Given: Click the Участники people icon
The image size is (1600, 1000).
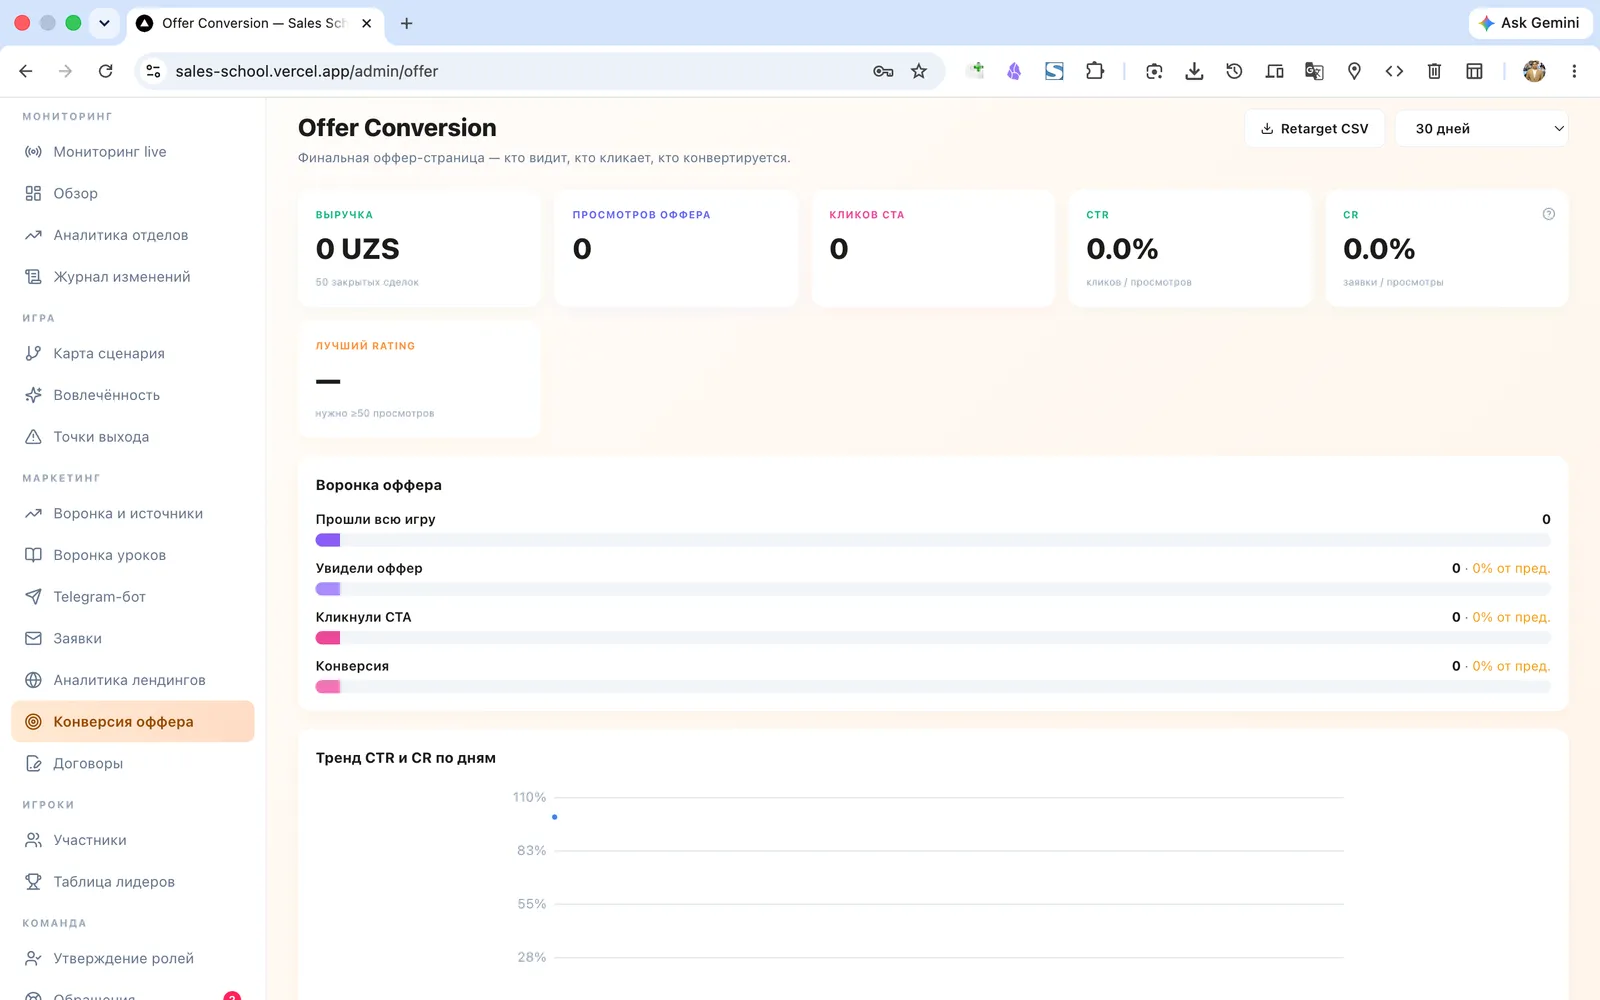Looking at the screenshot, I should tap(33, 840).
